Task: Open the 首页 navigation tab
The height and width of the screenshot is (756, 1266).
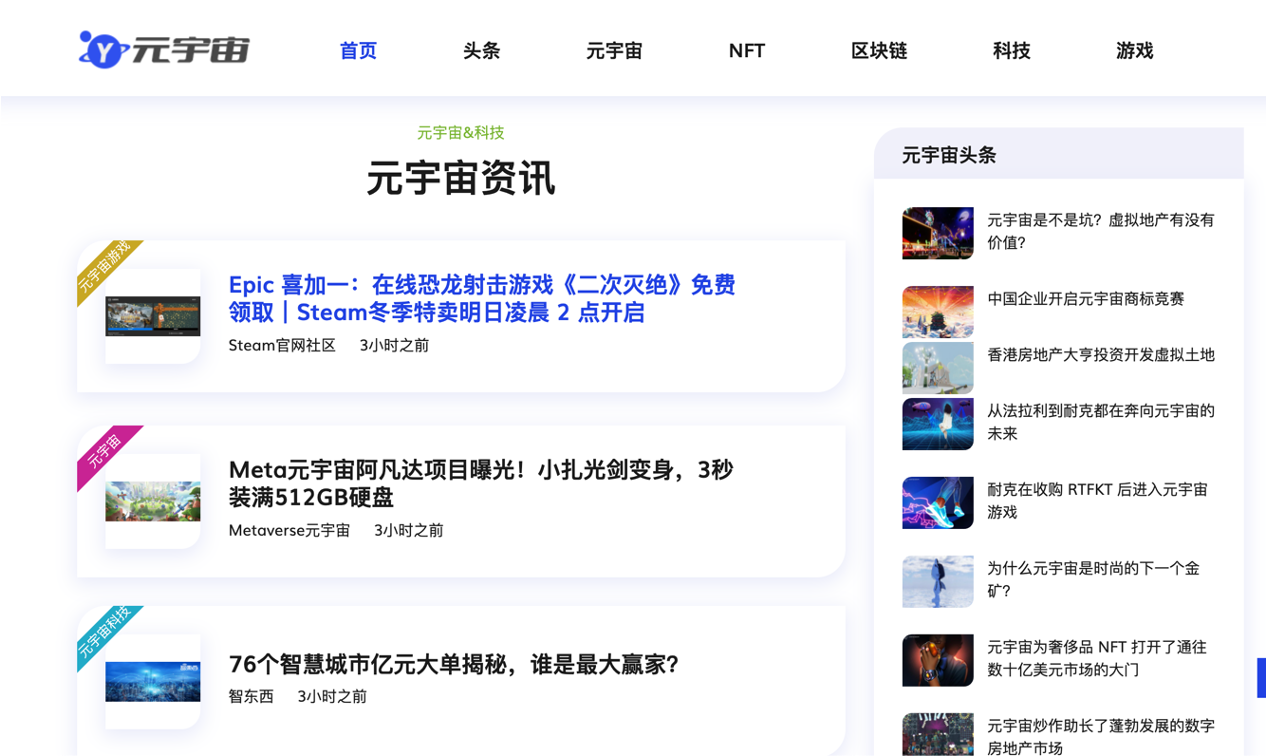Action: pyautogui.click(x=358, y=51)
